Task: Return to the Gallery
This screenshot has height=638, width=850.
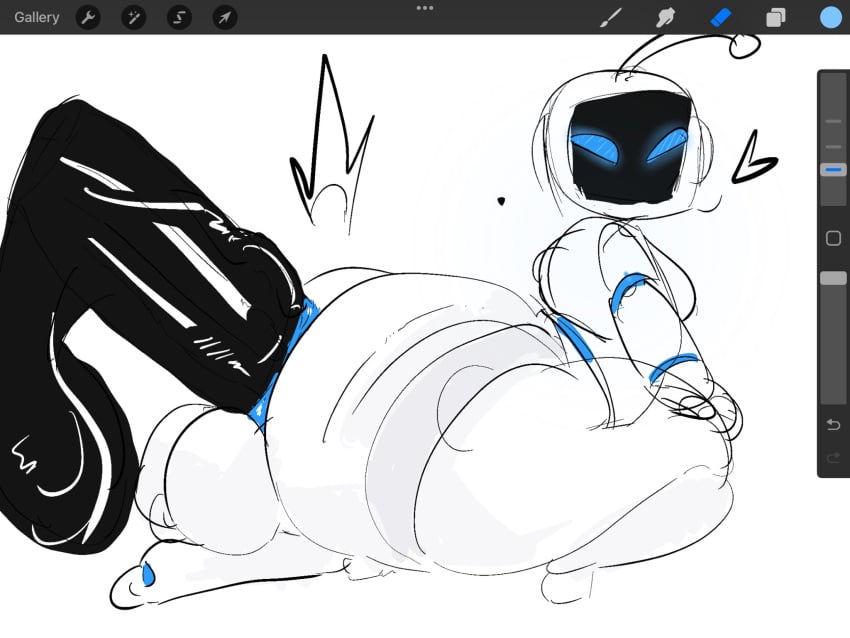Action: tap(36, 17)
